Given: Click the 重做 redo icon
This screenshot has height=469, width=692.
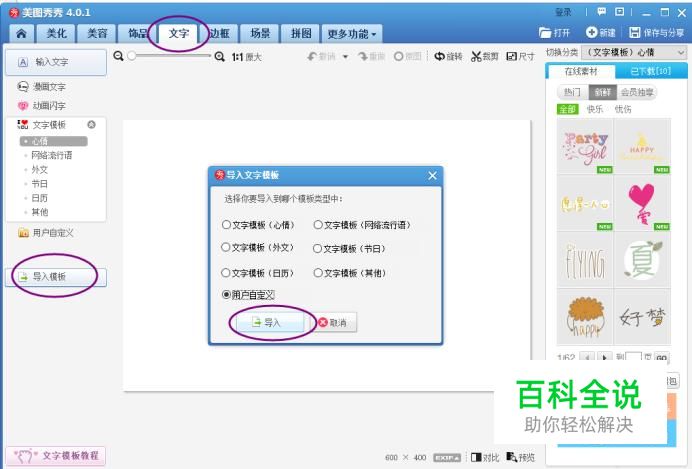Looking at the screenshot, I should coord(363,56).
